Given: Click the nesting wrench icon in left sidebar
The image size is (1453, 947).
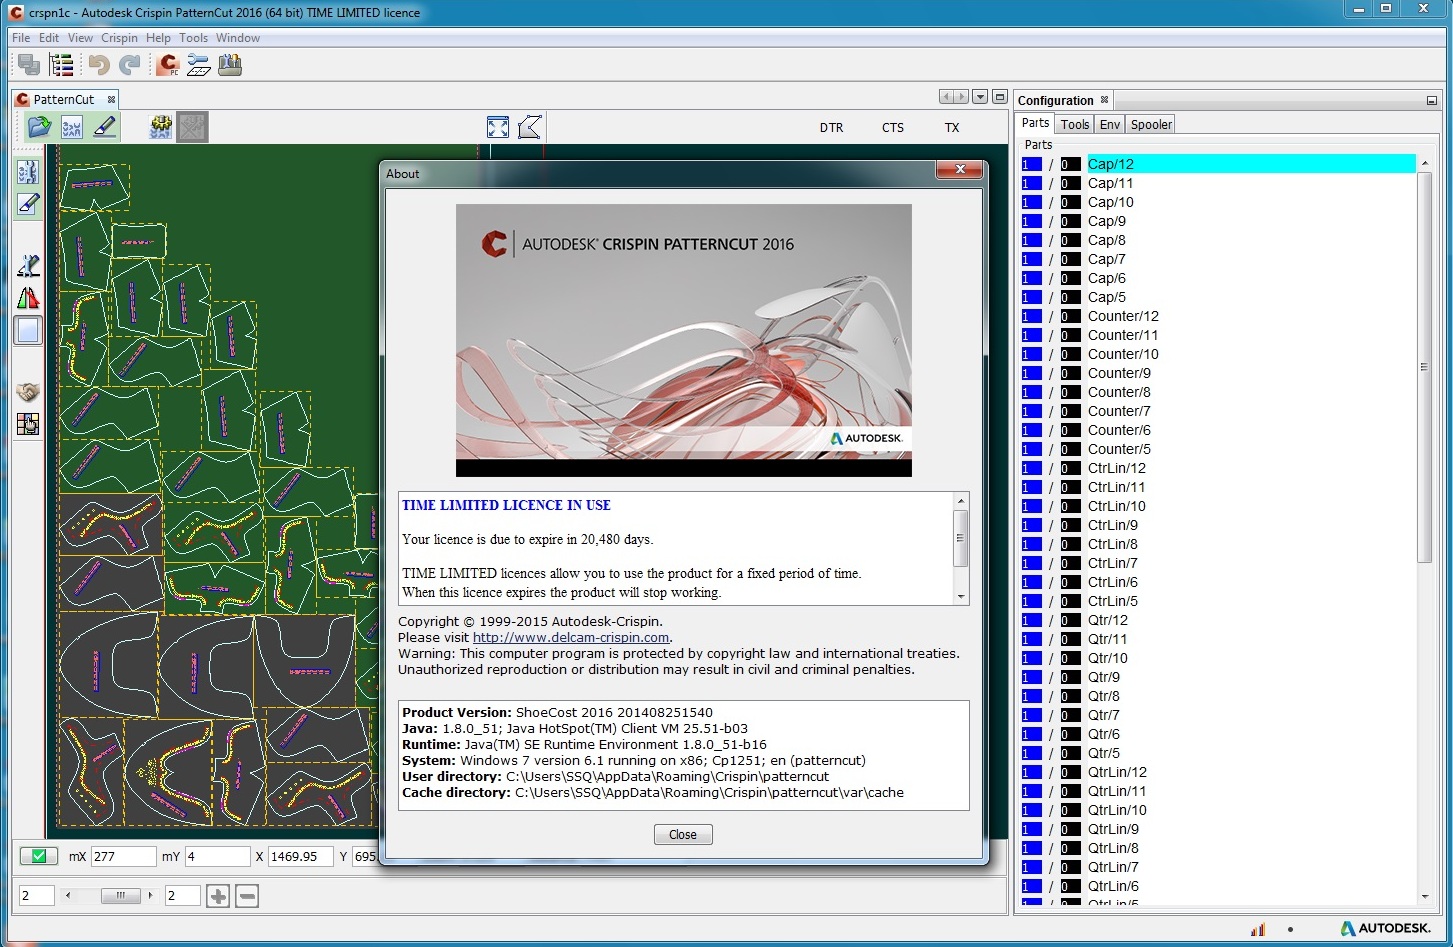Looking at the screenshot, I should tap(28, 172).
